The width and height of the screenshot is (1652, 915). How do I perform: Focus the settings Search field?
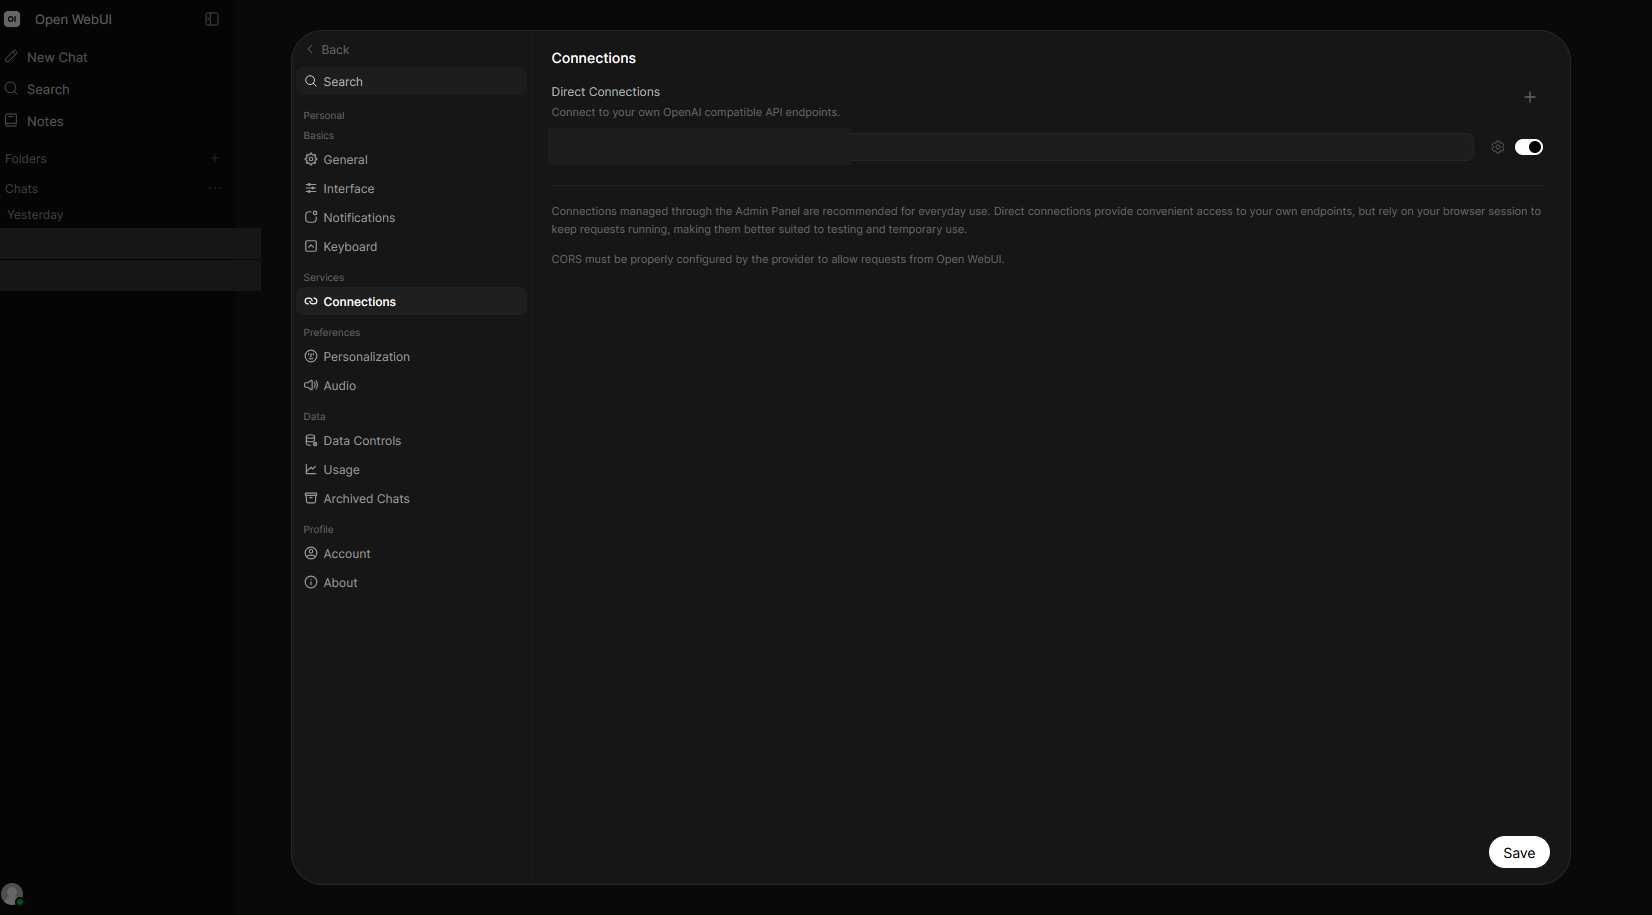tap(411, 81)
